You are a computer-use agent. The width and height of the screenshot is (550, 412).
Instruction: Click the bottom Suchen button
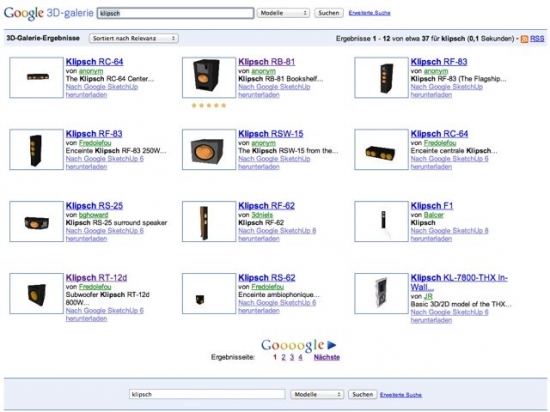(363, 394)
